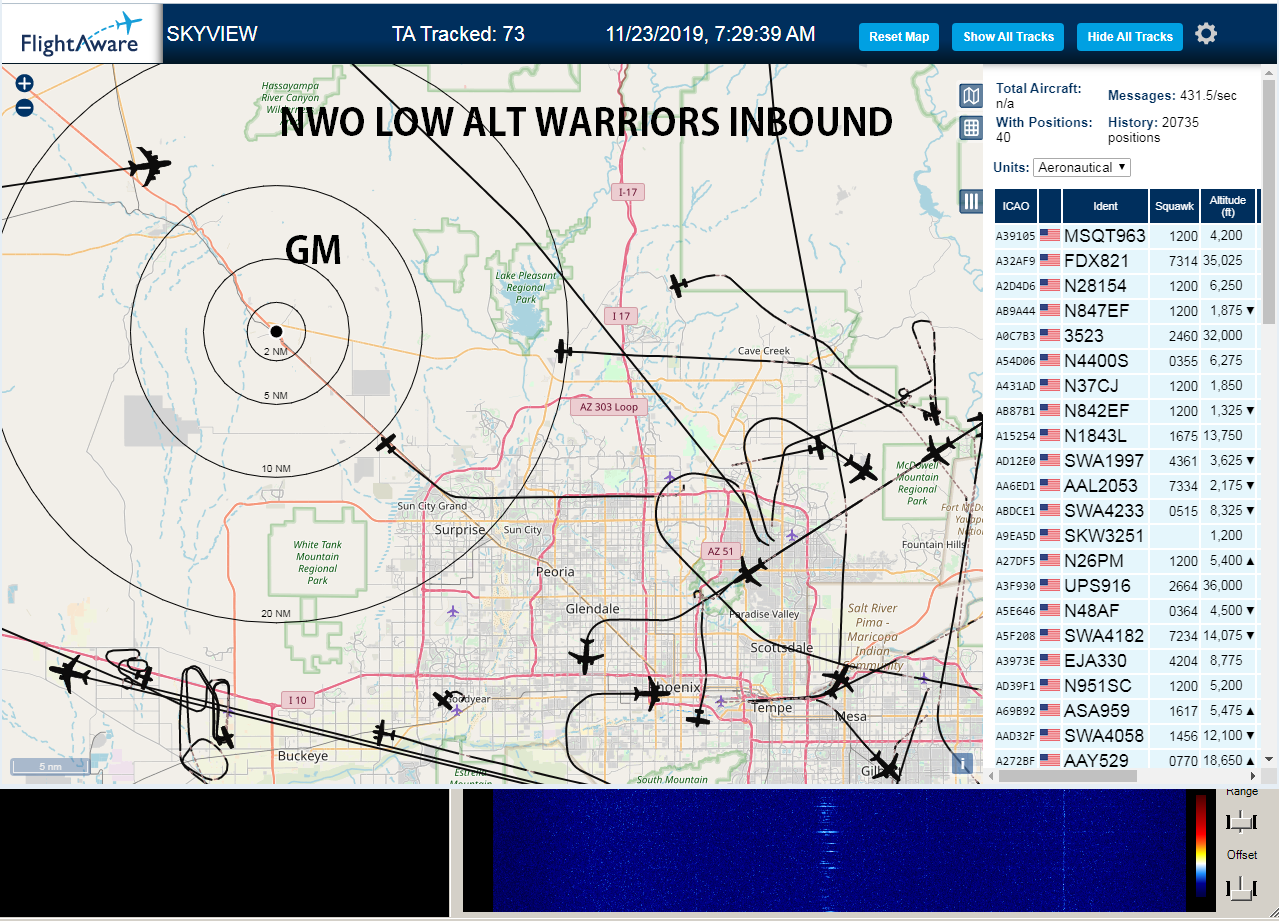1279x921 pixels.
Task: Click the grid table view icon
Action: 970,128
